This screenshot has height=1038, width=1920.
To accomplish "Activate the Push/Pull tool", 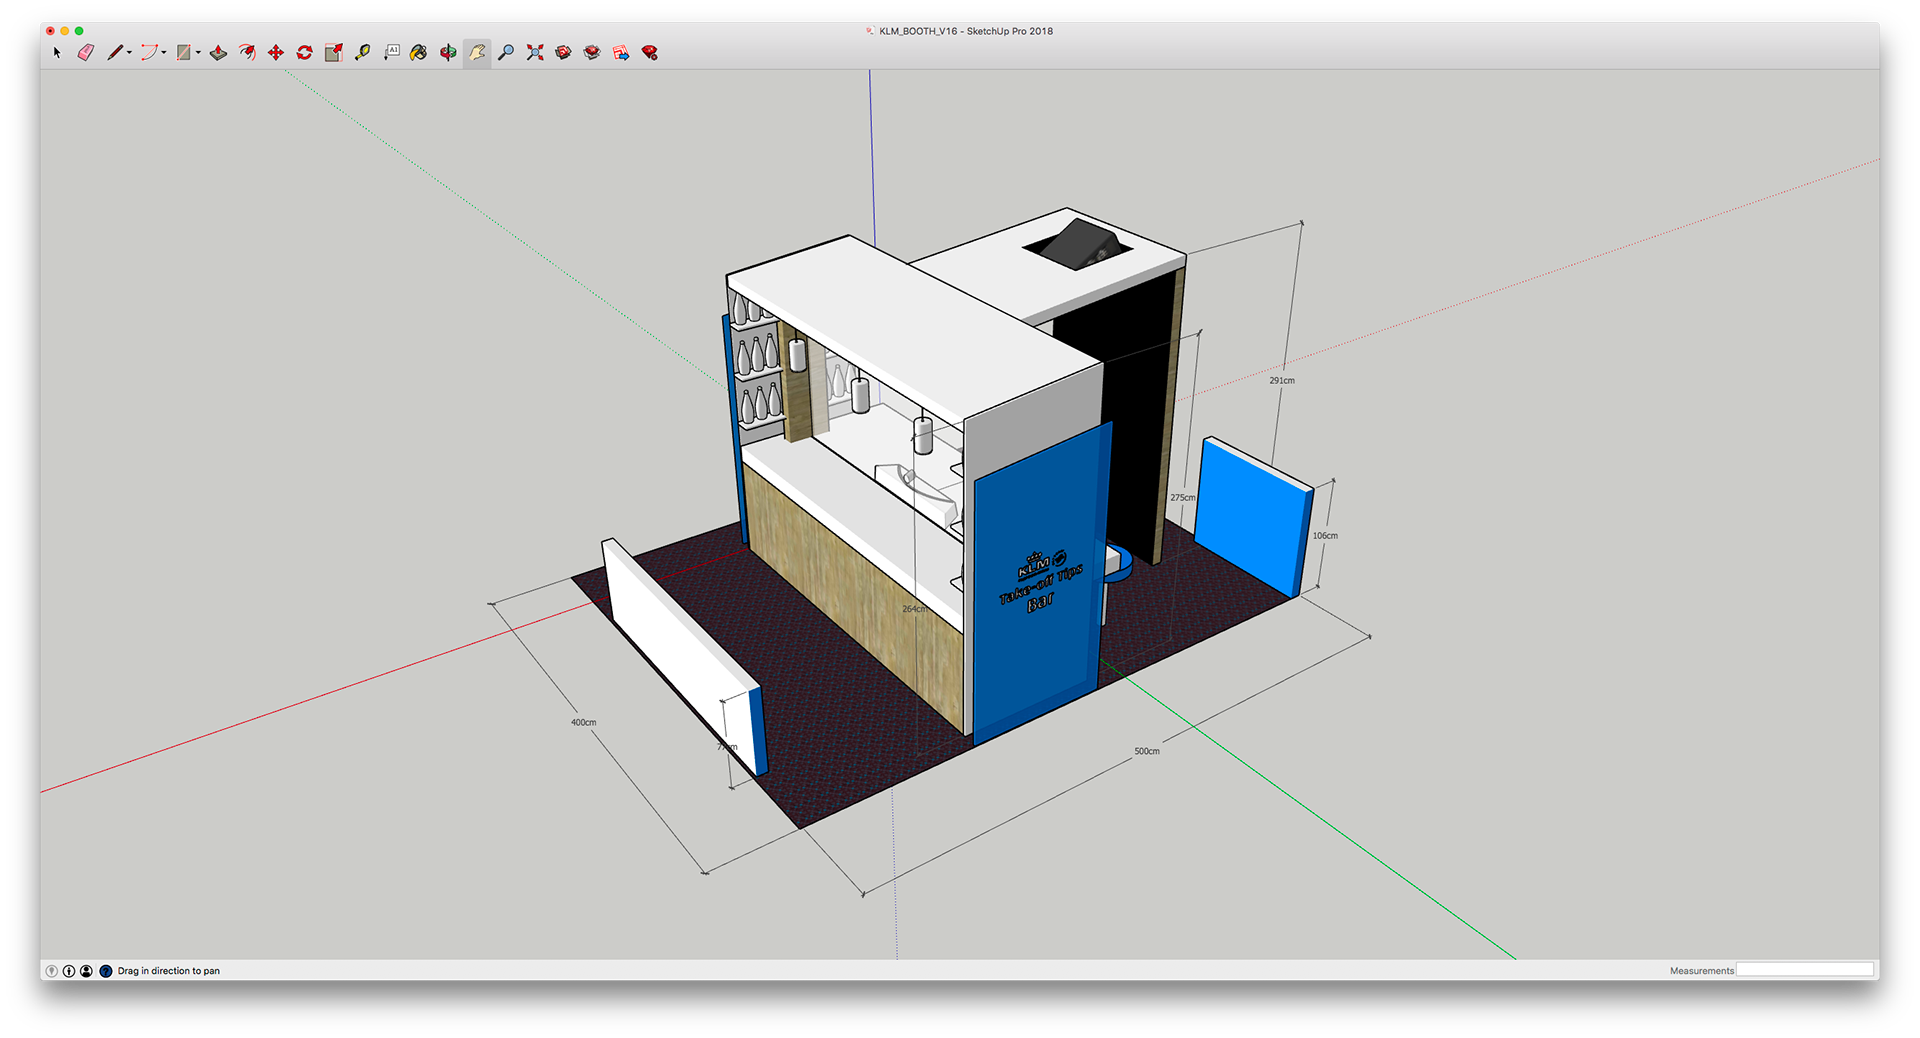I will point(218,52).
